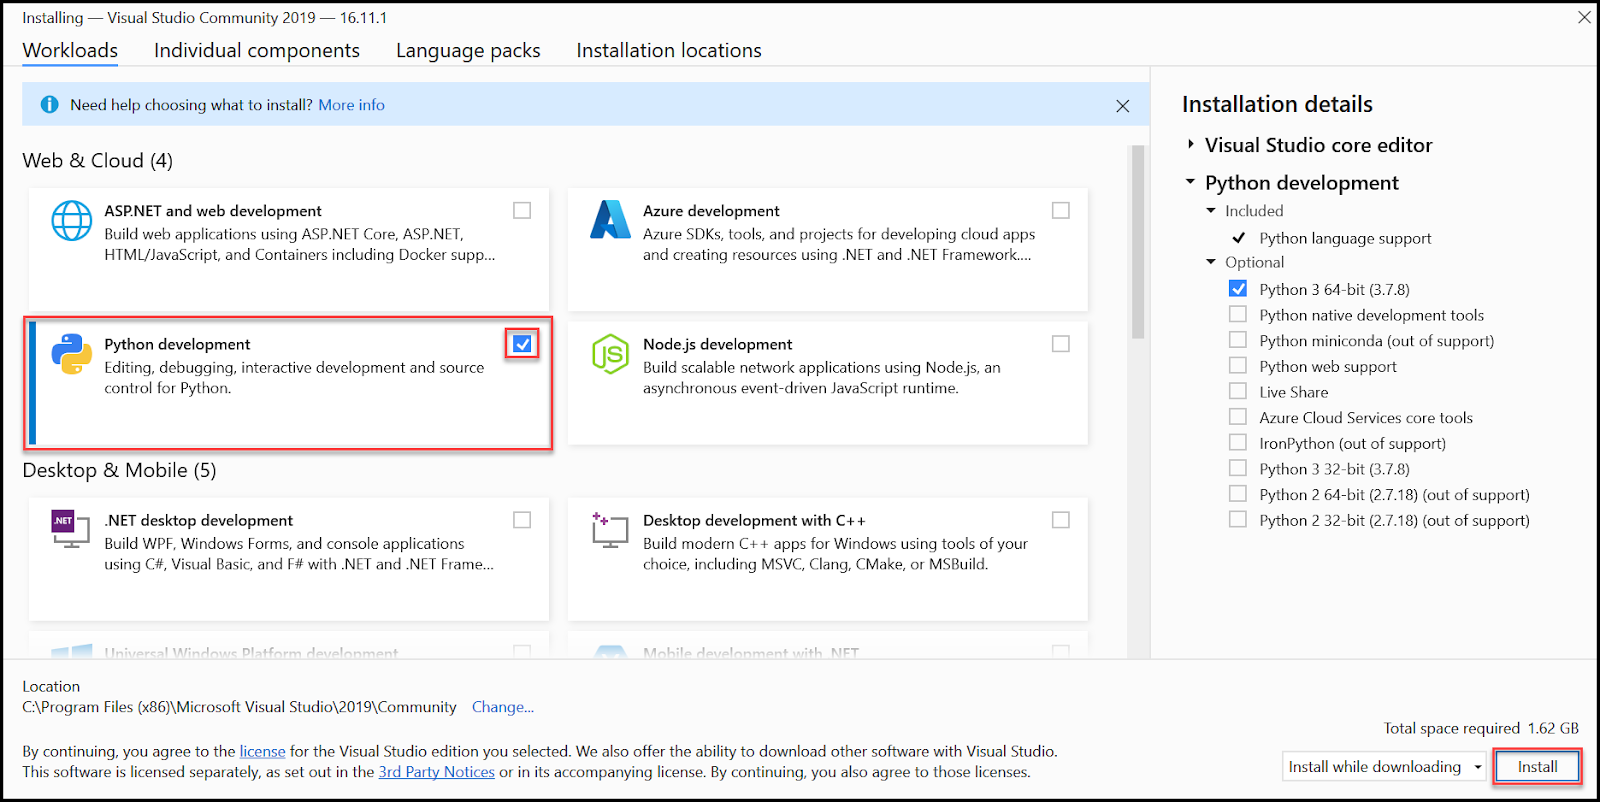Enable Azure development workload checkbox

tap(1061, 210)
